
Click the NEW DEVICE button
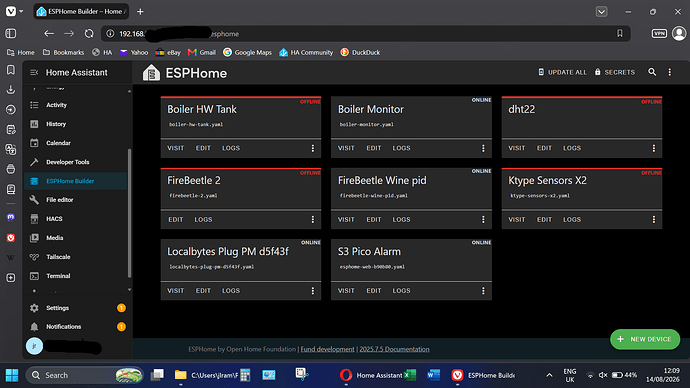coord(645,339)
